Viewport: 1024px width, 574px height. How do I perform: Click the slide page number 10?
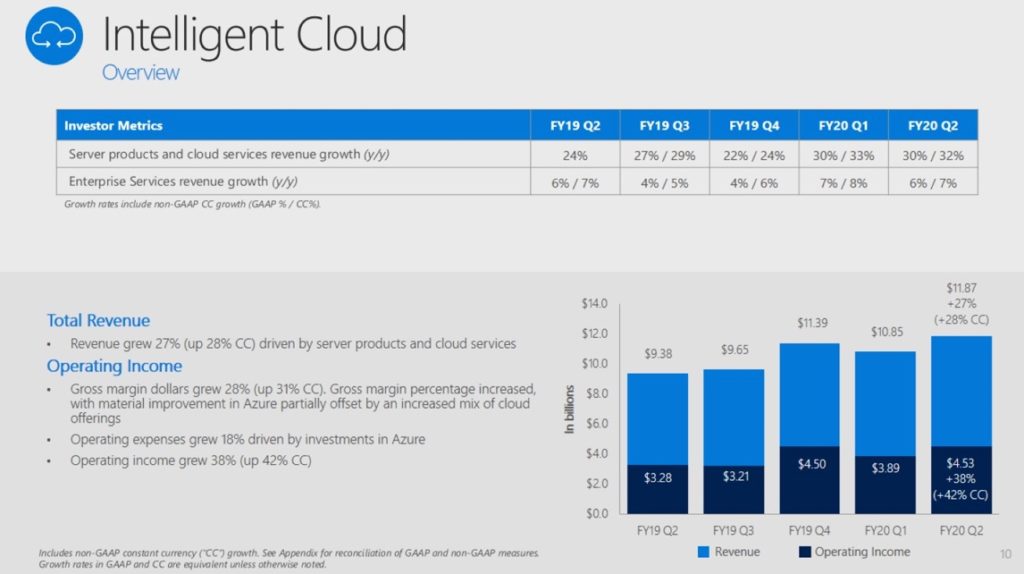[1006, 554]
